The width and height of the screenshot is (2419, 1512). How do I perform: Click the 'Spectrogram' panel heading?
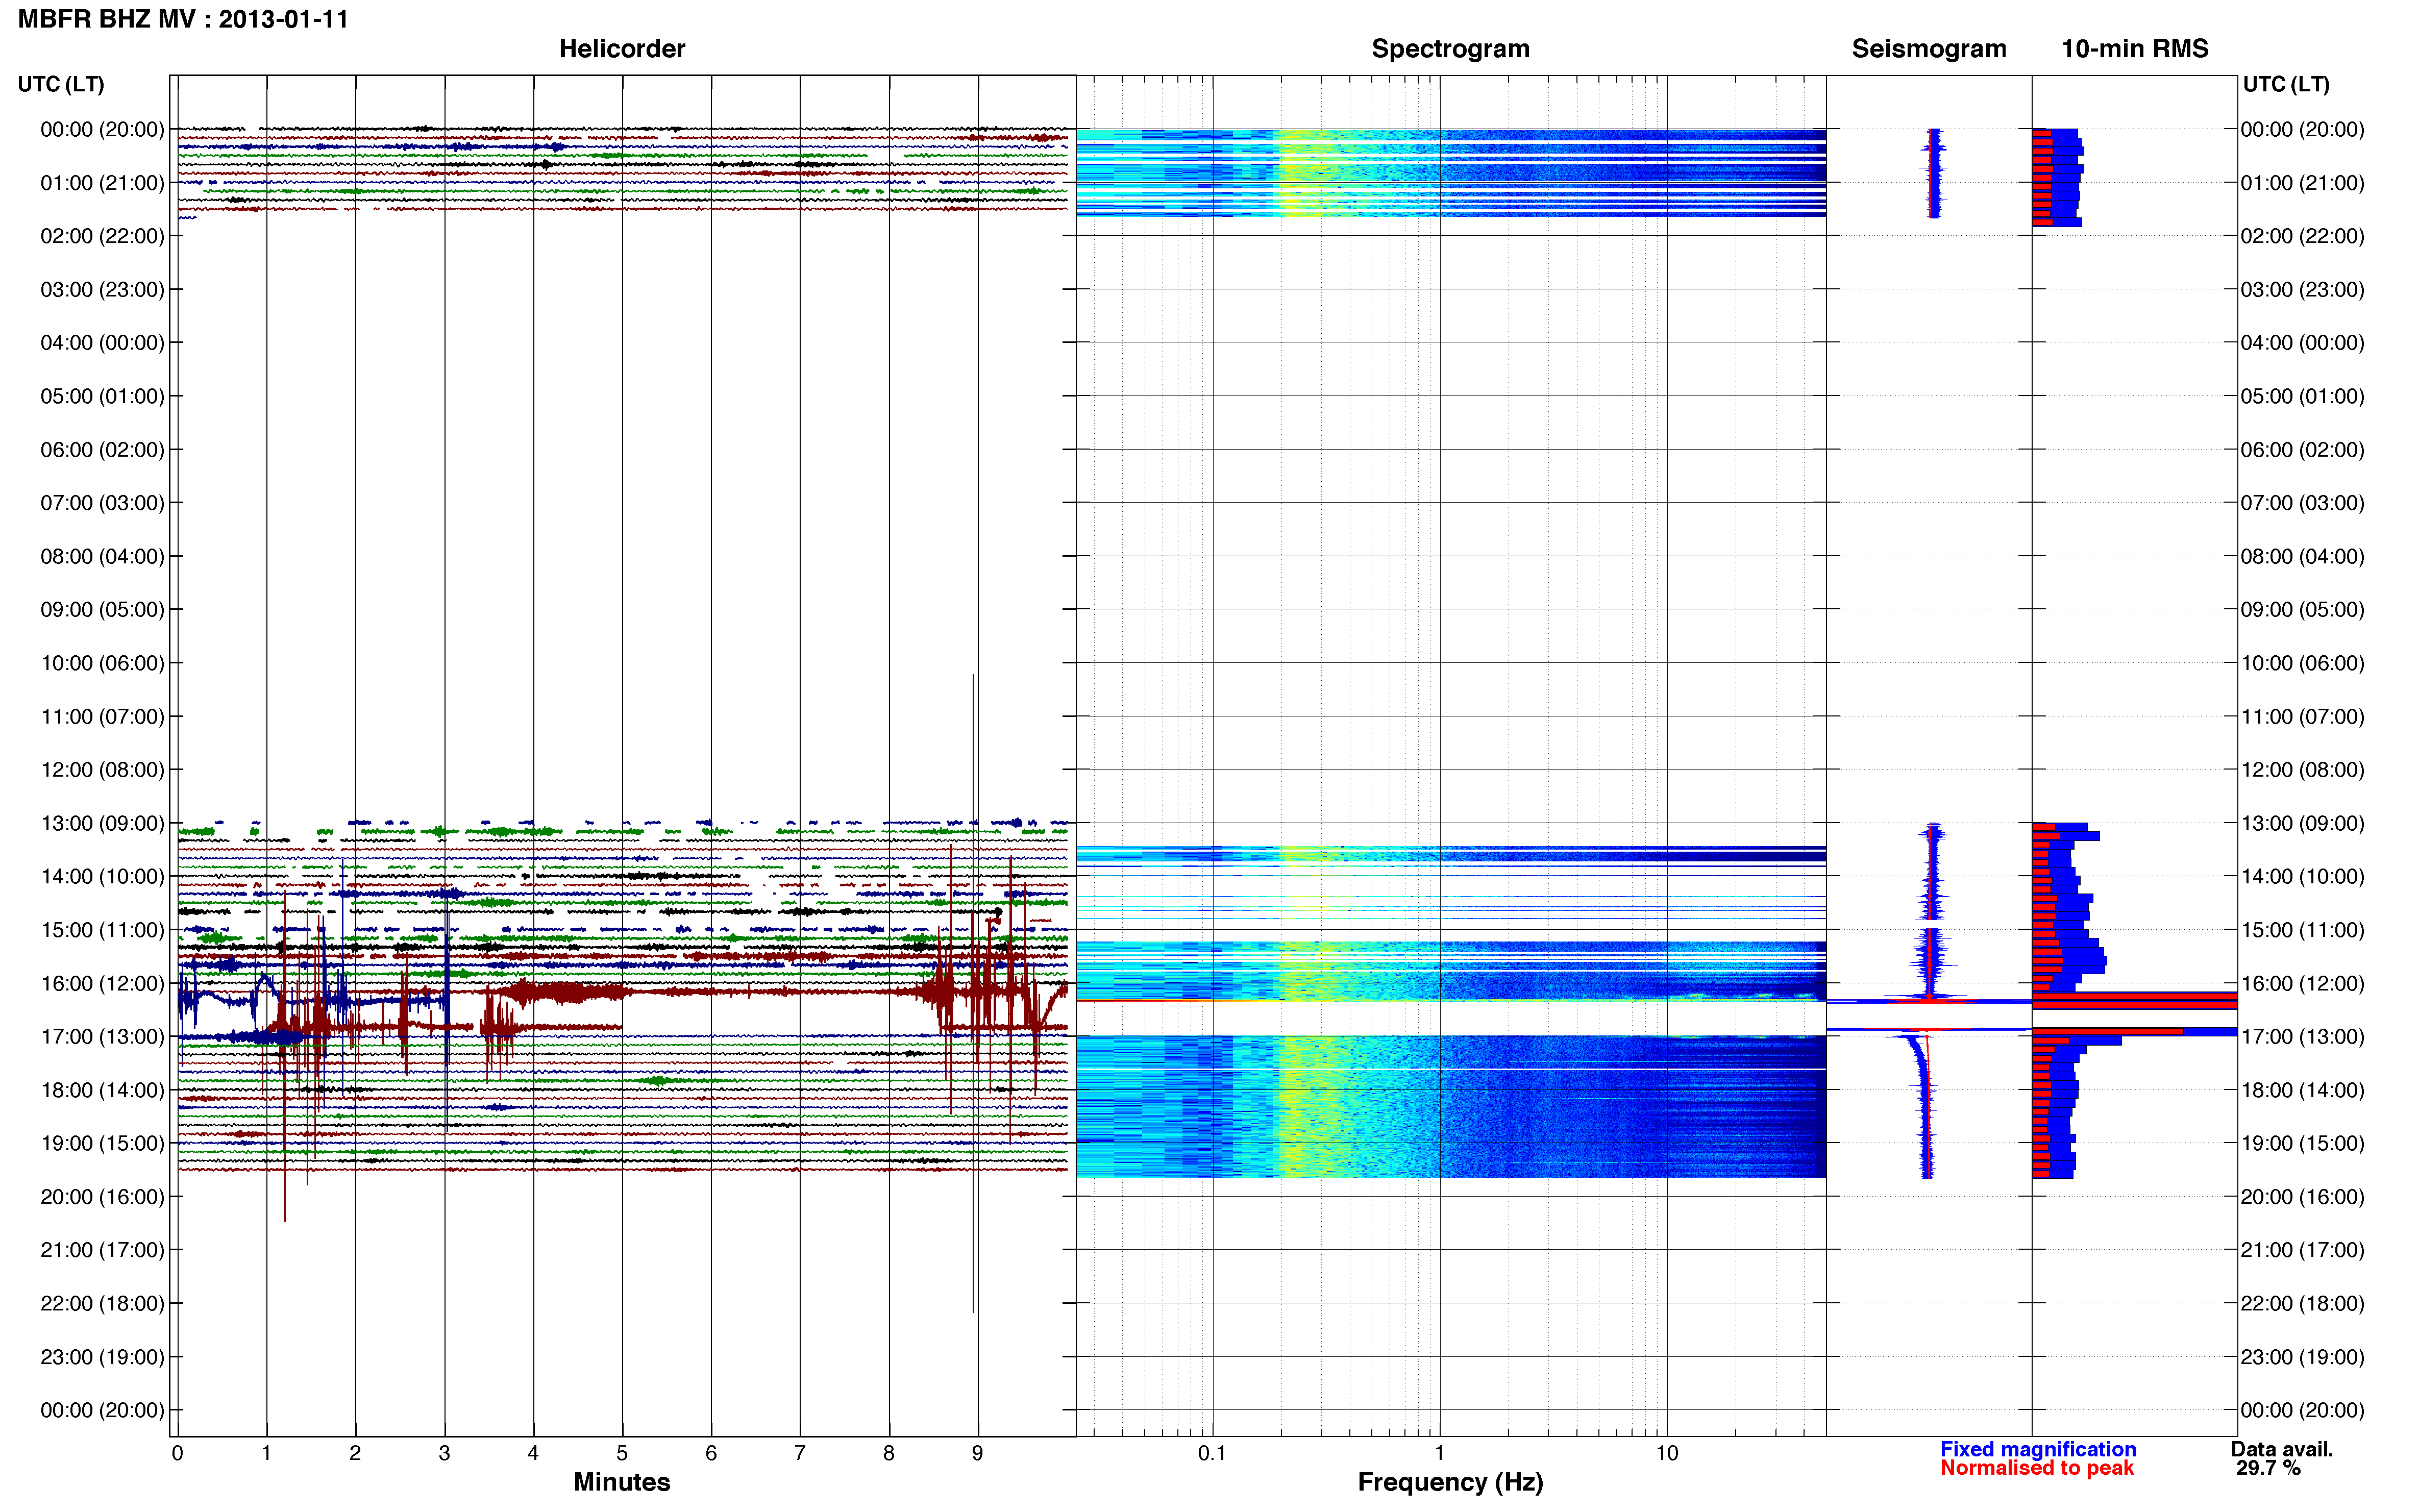pos(1450,48)
